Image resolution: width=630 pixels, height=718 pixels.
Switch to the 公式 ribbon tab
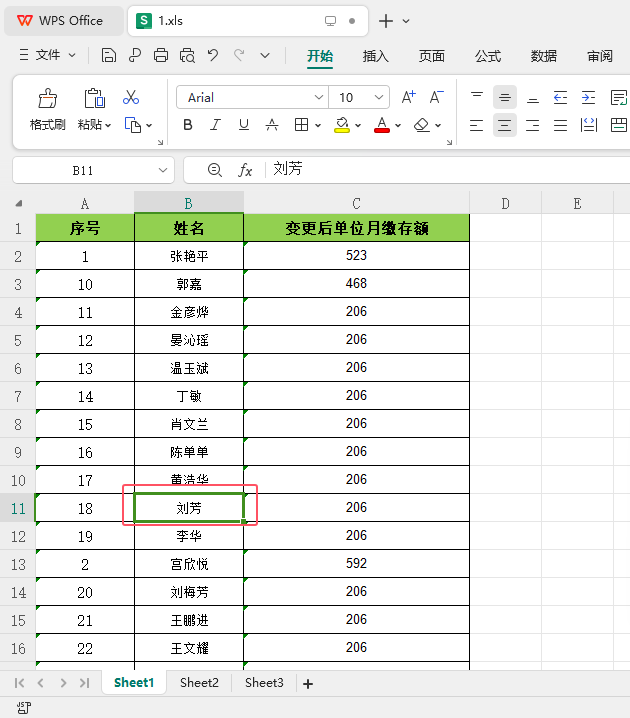[x=488, y=56]
